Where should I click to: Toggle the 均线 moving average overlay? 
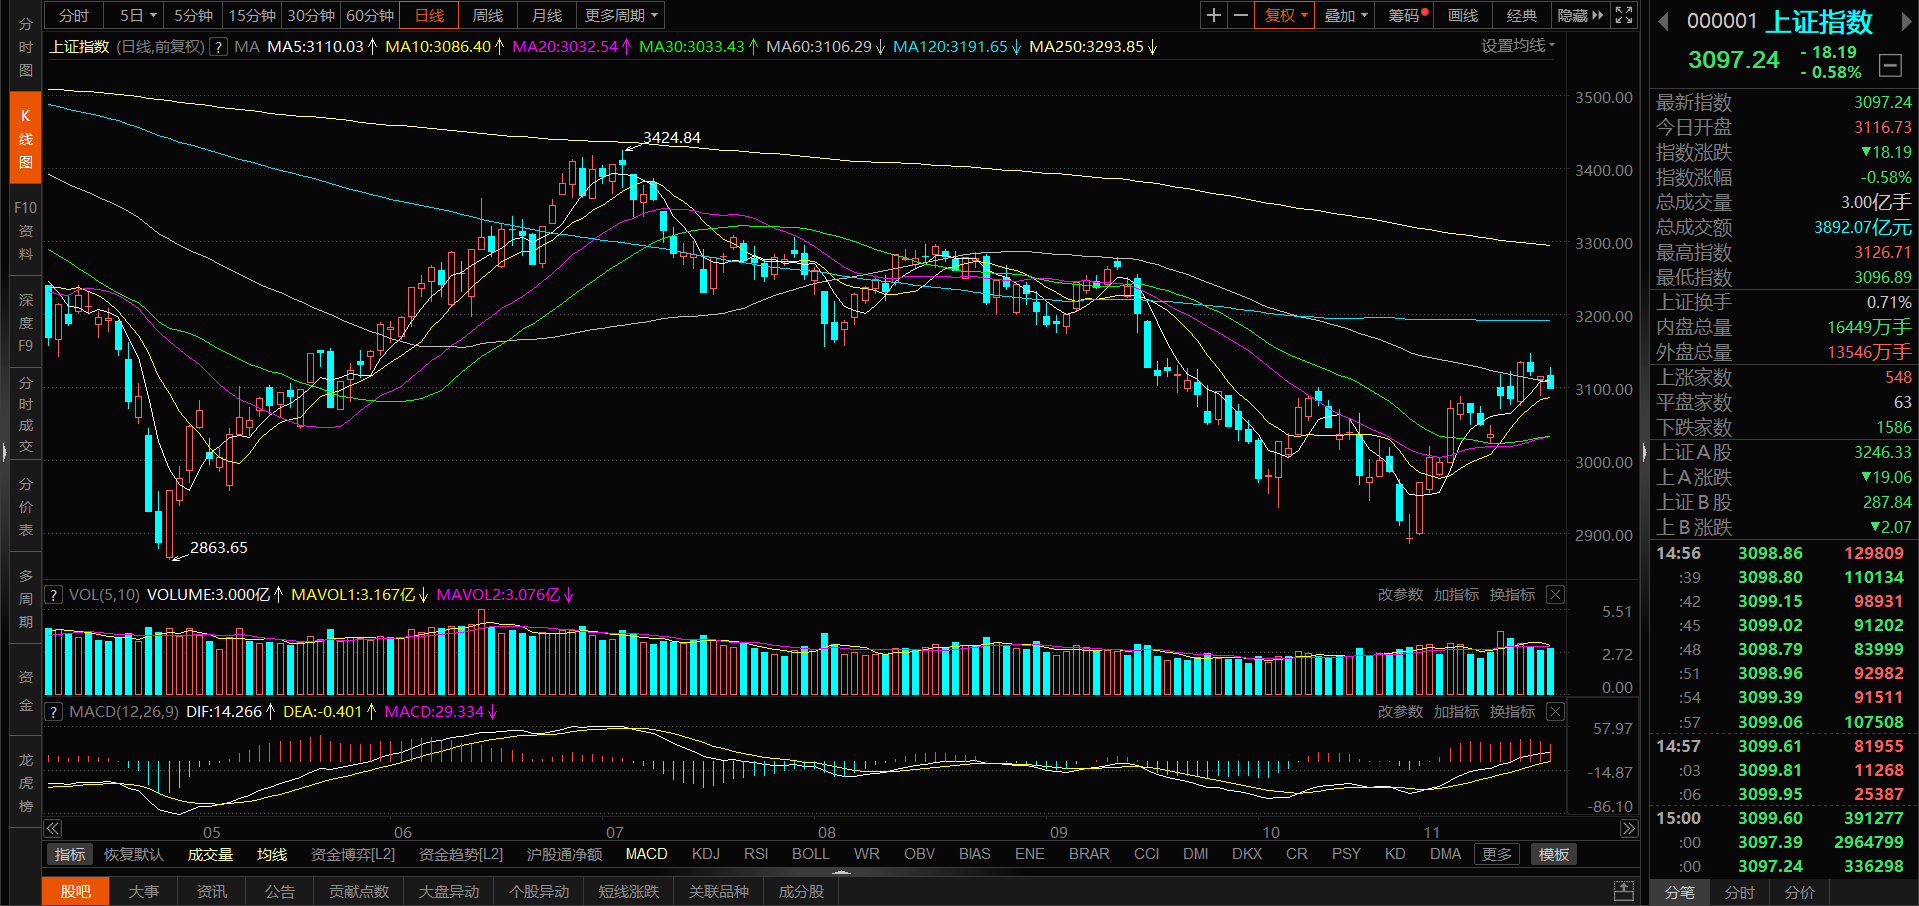coord(272,854)
